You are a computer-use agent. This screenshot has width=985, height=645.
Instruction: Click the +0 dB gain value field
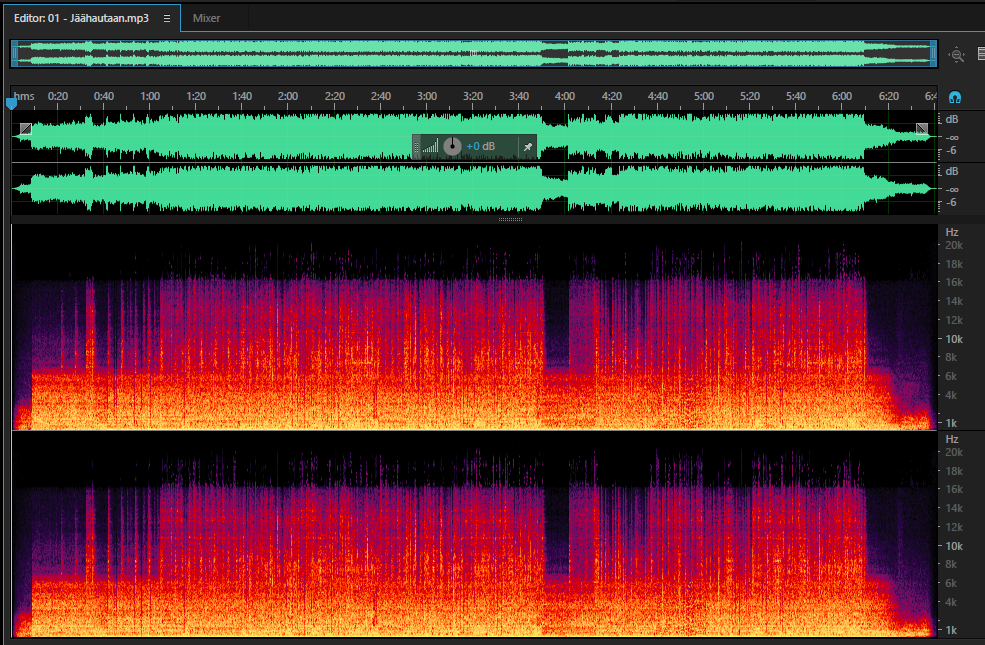coord(481,146)
